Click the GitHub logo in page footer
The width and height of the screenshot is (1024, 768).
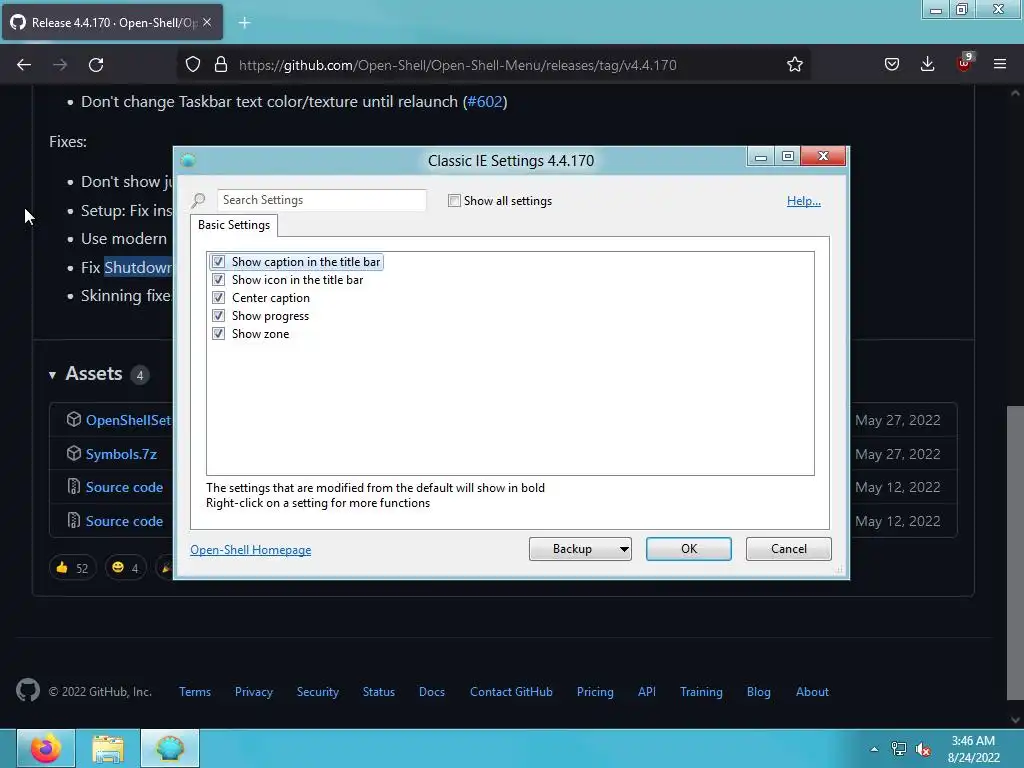tap(28, 690)
